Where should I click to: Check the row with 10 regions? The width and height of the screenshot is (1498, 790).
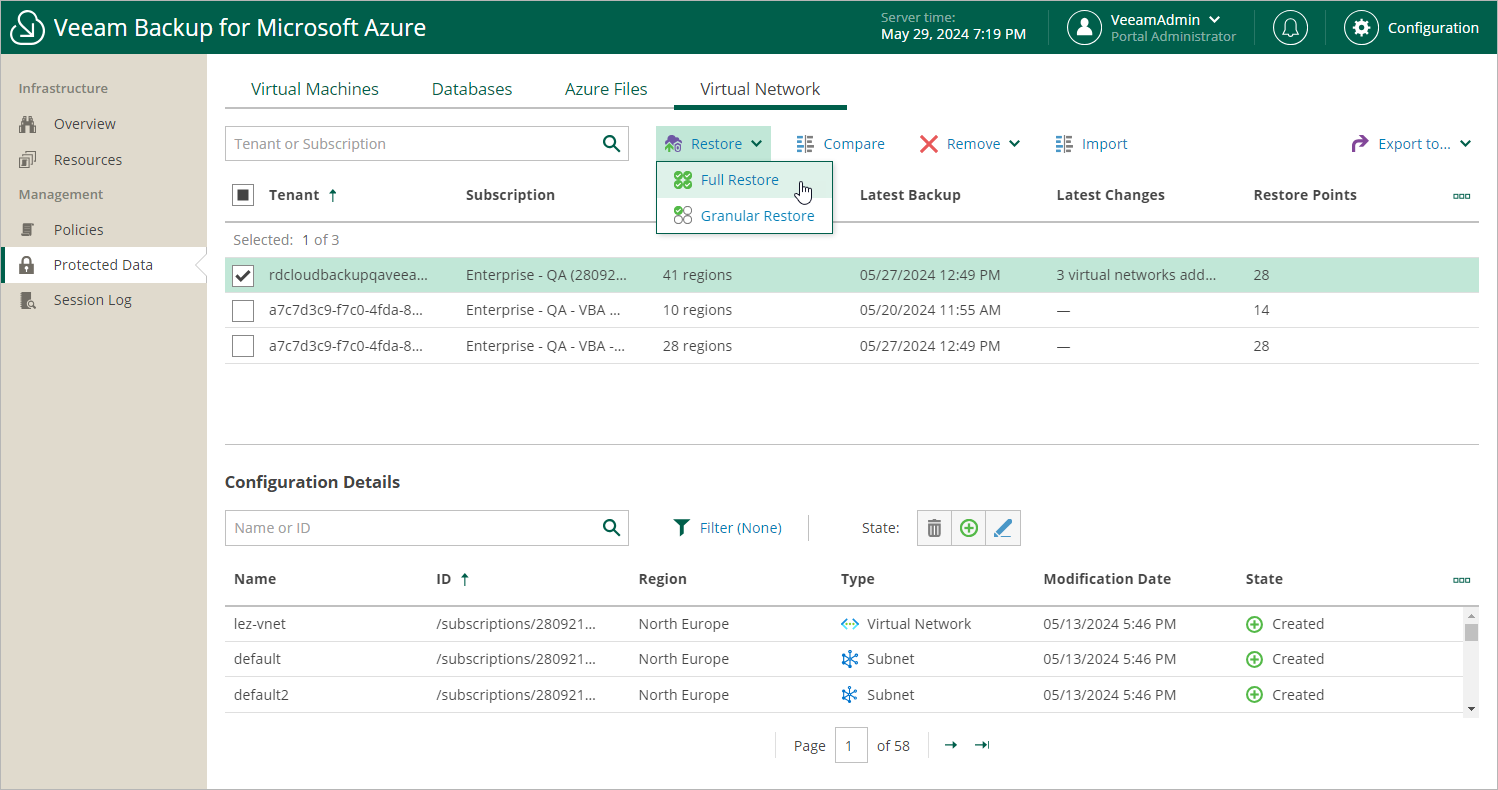[x=243, y=311]
